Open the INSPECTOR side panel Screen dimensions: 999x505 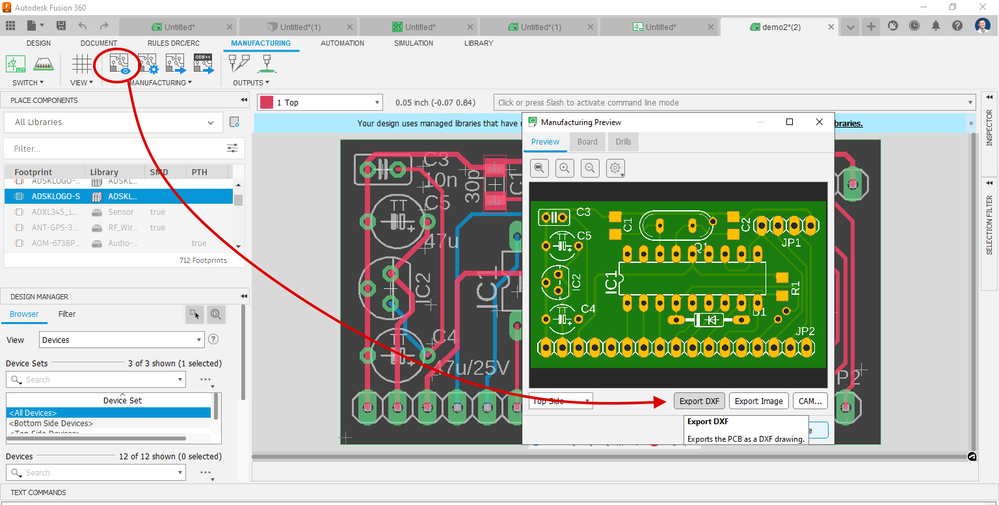989,127
